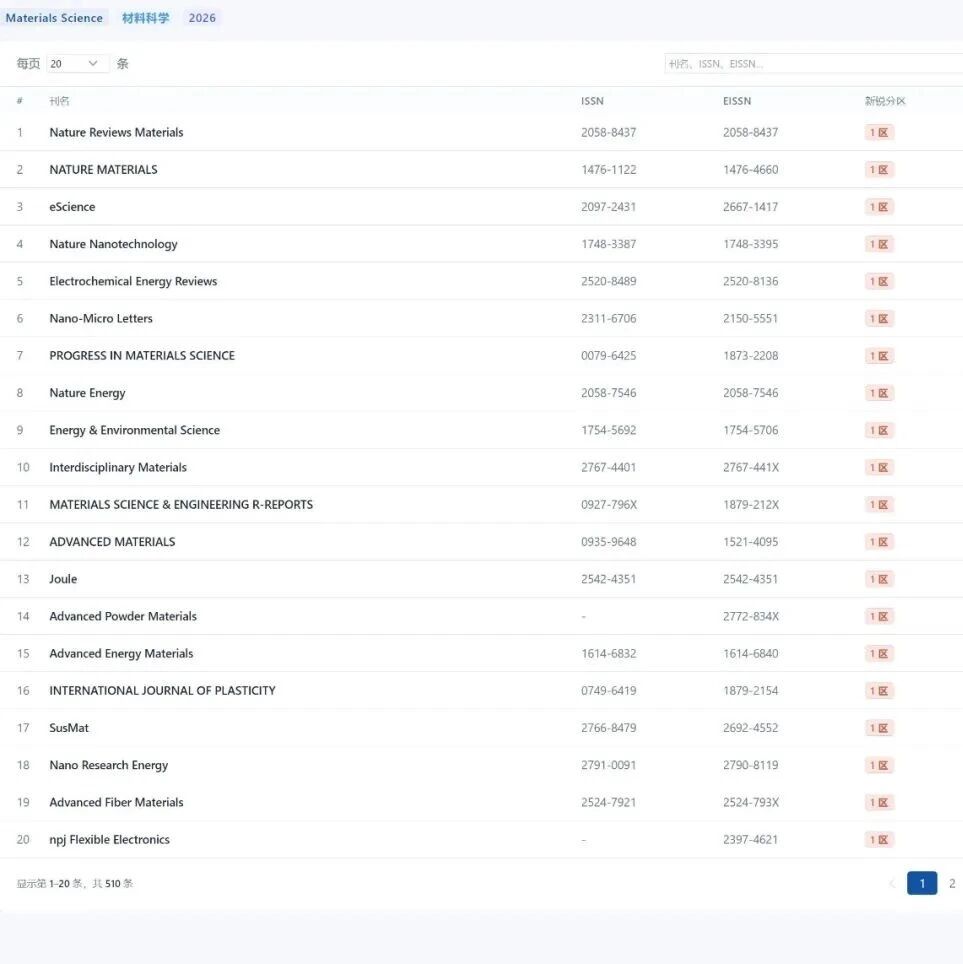Image resolution: width=963 pixels, height=964 pixels.
Task: Click the journal search input field
Action: (x=813, y=63)
